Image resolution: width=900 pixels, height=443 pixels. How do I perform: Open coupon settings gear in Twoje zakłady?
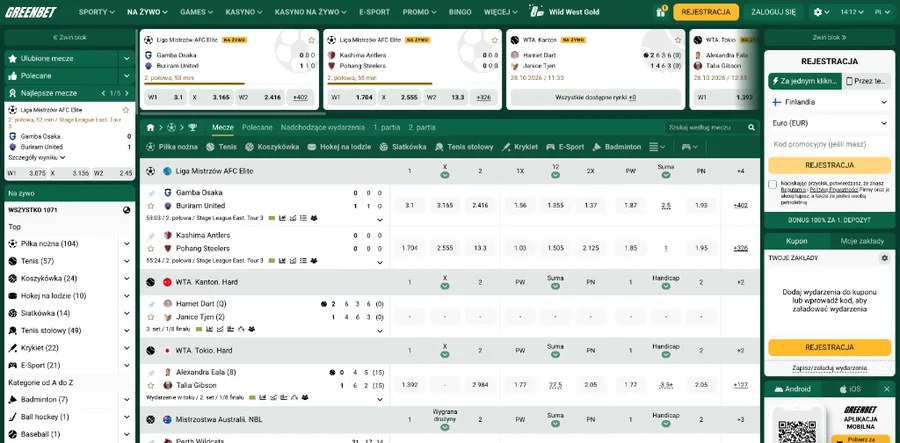coord(885,258)
